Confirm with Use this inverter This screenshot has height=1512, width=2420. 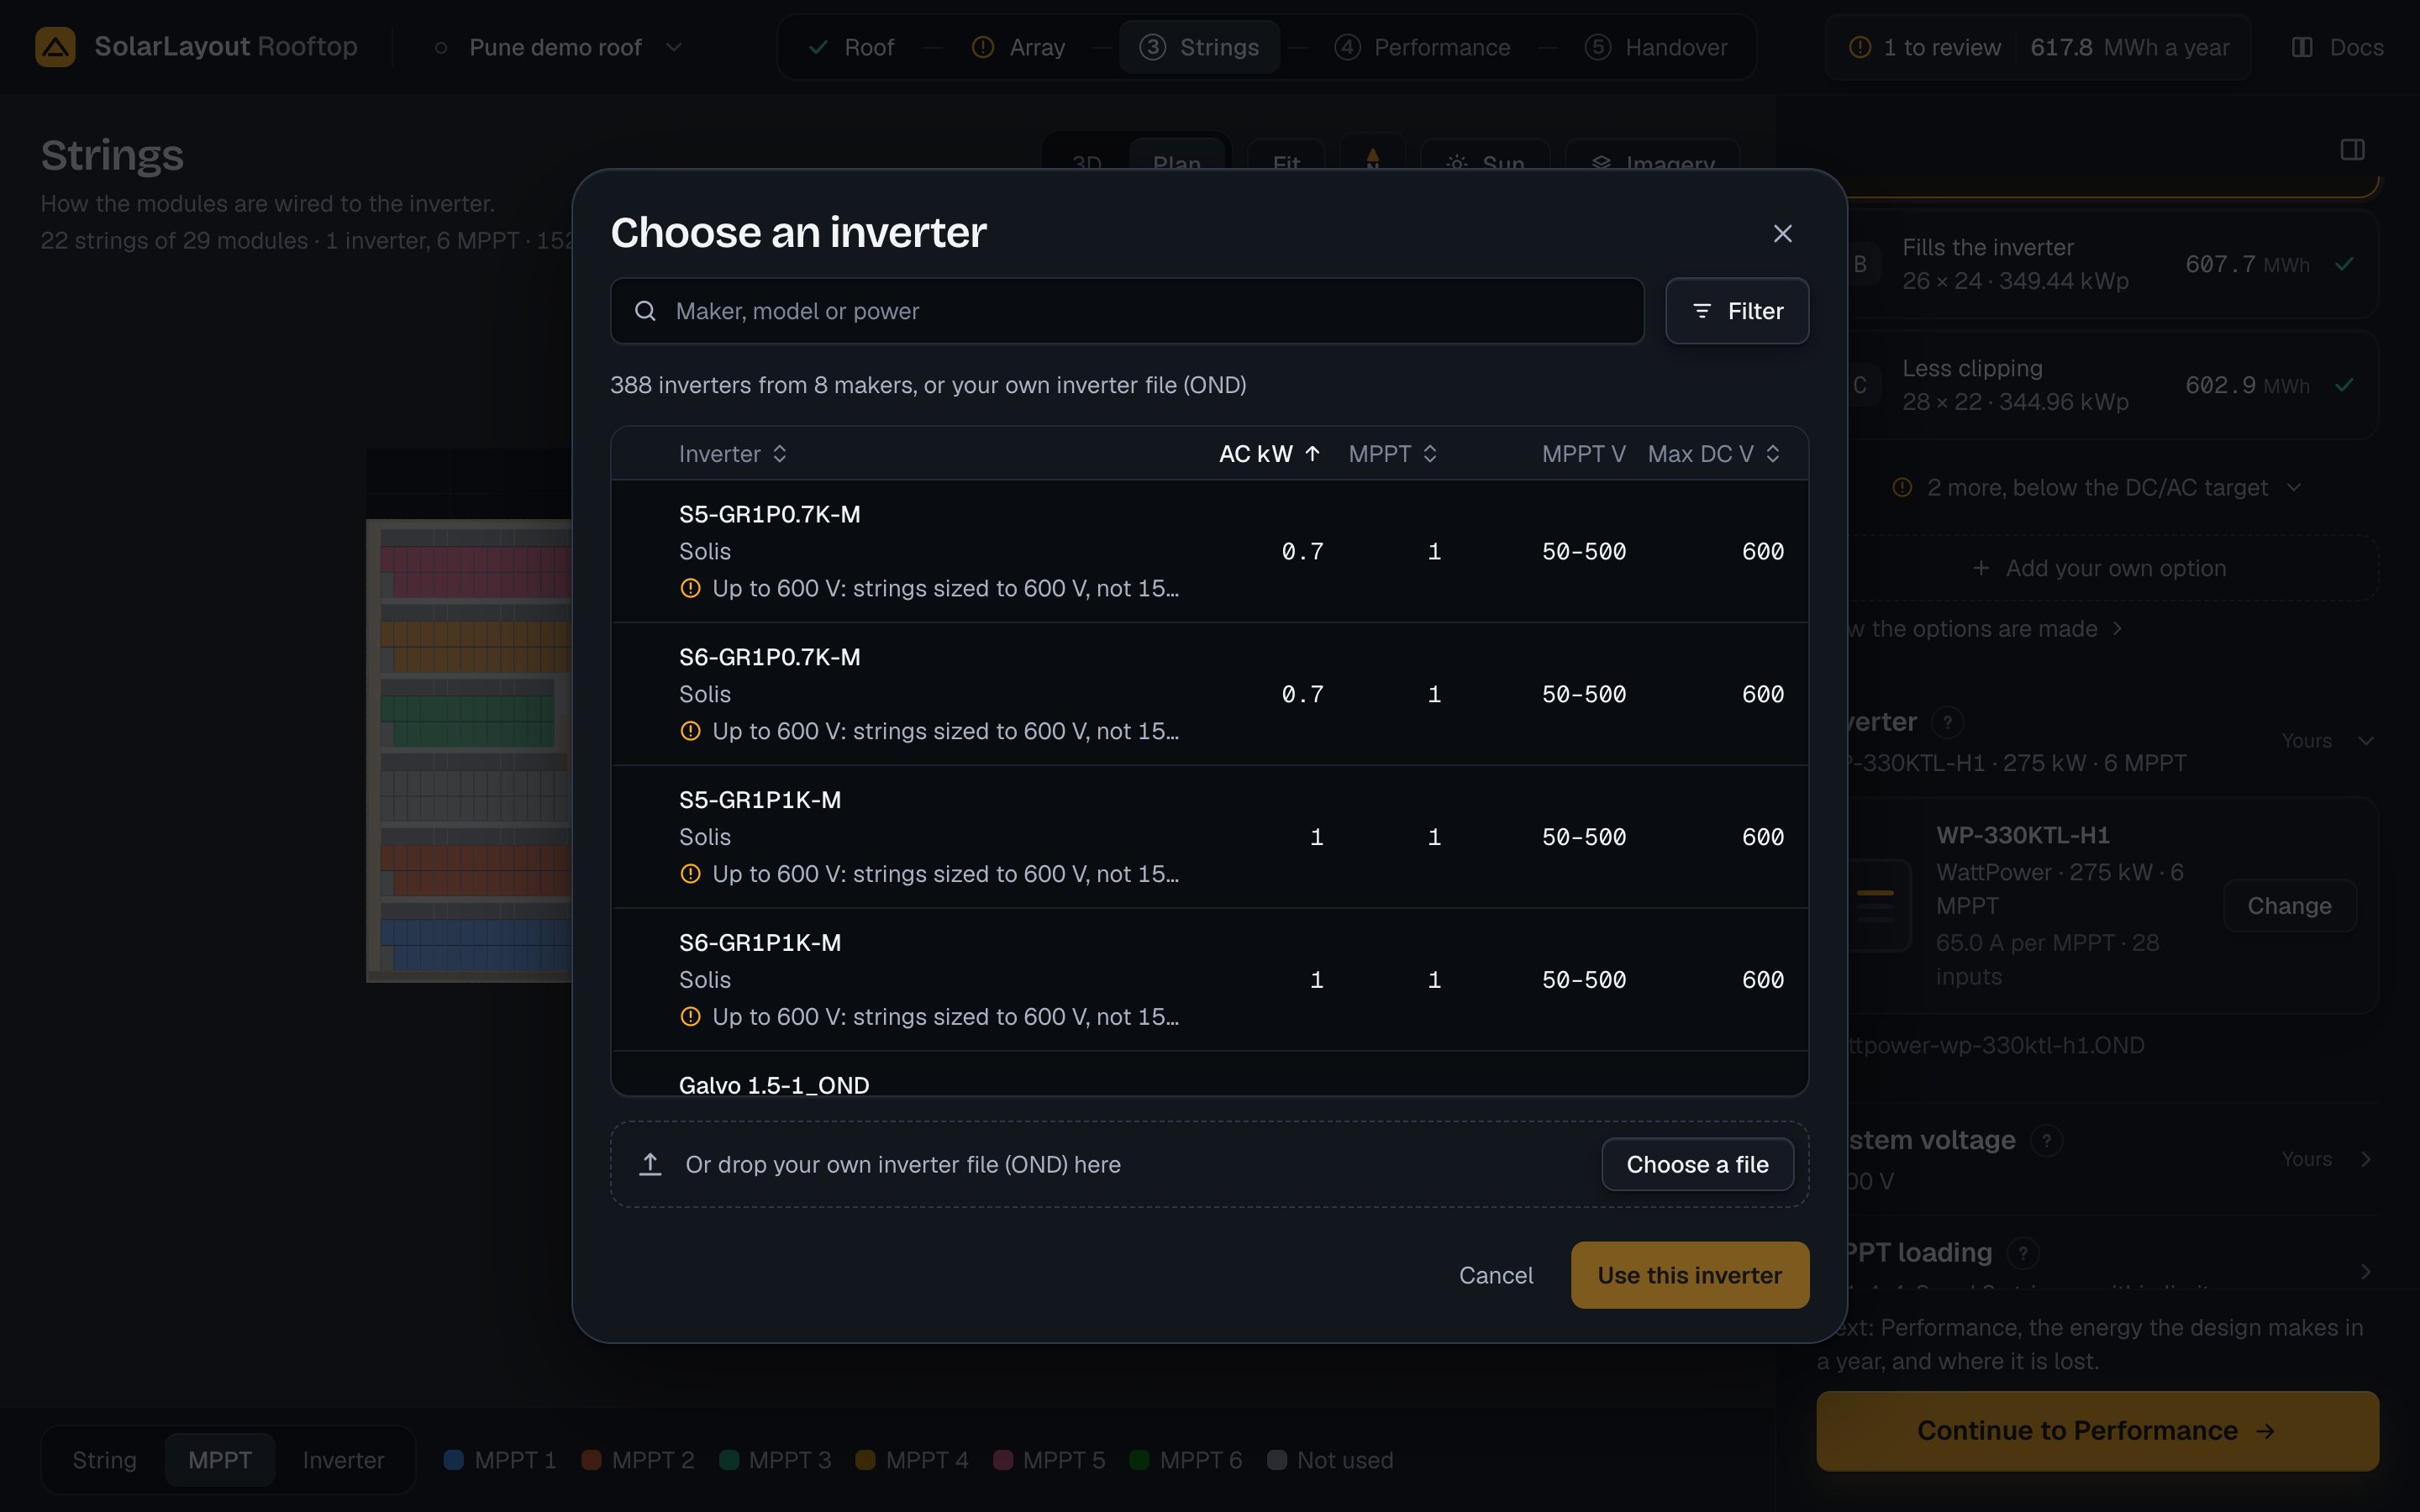pyautogui.click(x=1689, y=1275)
